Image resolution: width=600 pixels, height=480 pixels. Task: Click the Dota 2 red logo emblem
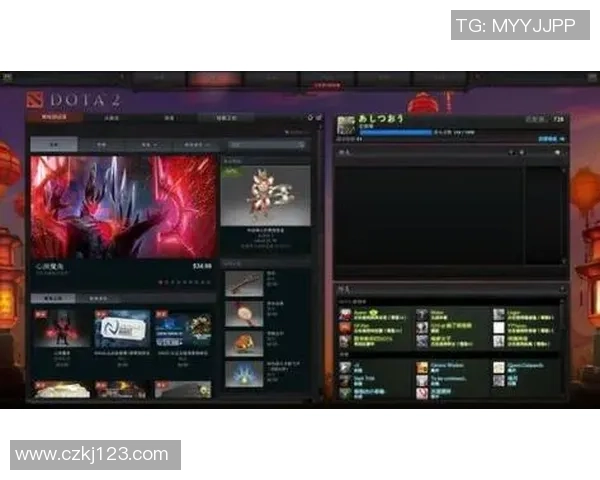point(35,100)
